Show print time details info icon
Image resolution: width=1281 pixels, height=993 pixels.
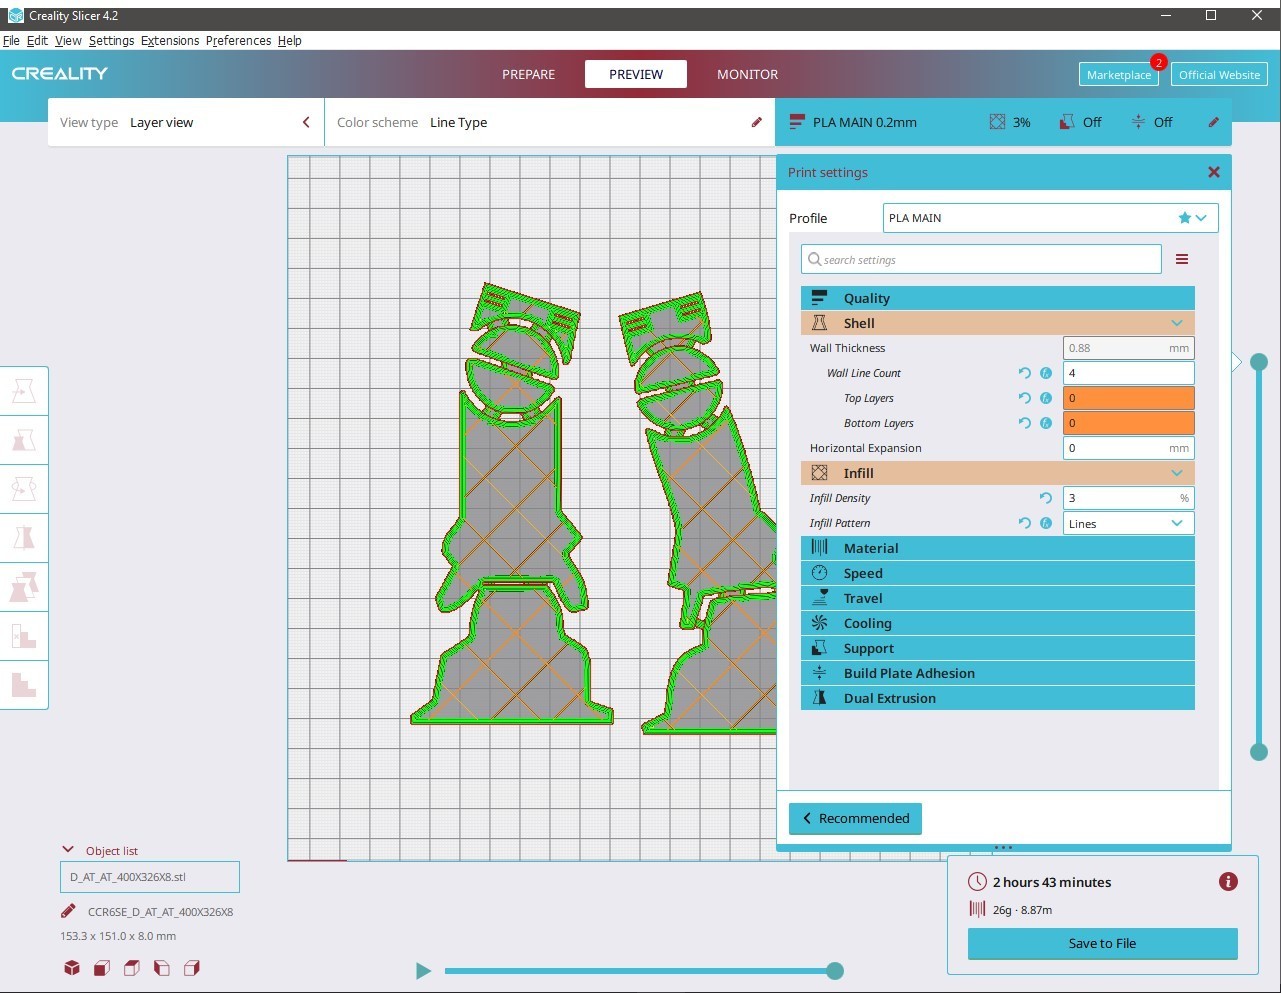(1228, 882)
